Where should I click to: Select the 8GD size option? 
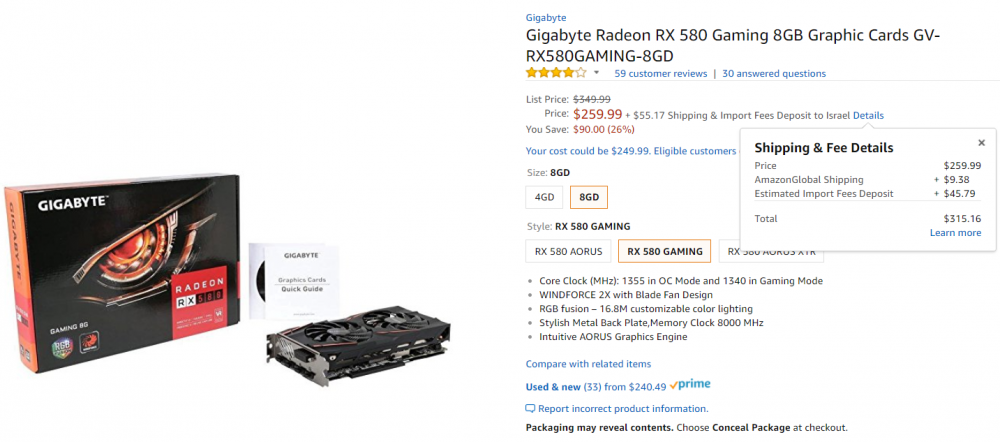pyautogui.click(x=589, y=197)
